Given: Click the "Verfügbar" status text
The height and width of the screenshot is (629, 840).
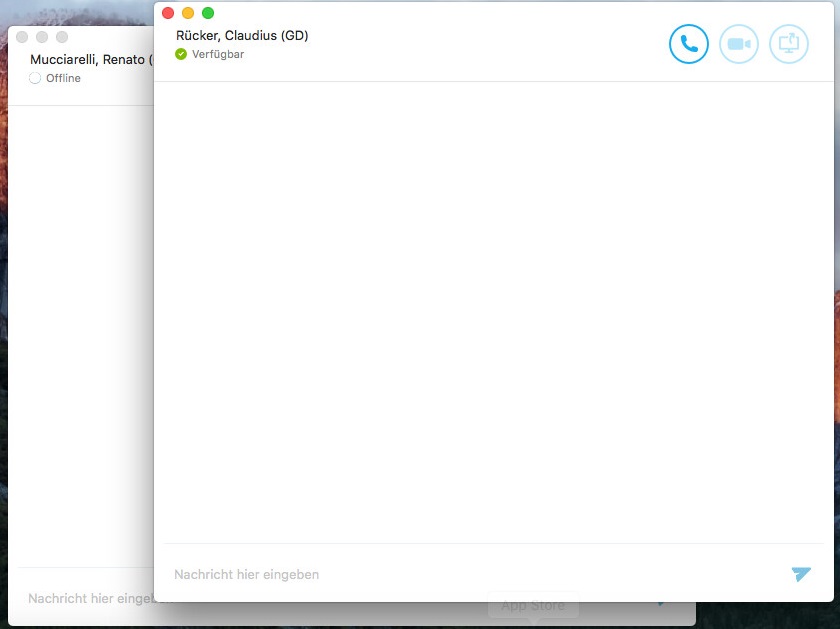Looking at the screenshot, I should tap(218, 54).
